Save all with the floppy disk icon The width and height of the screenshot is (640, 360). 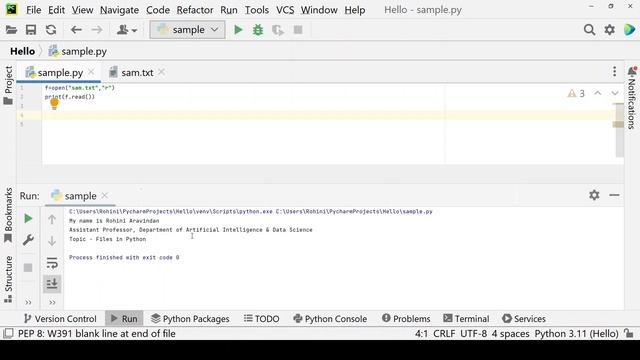point(31,30)
